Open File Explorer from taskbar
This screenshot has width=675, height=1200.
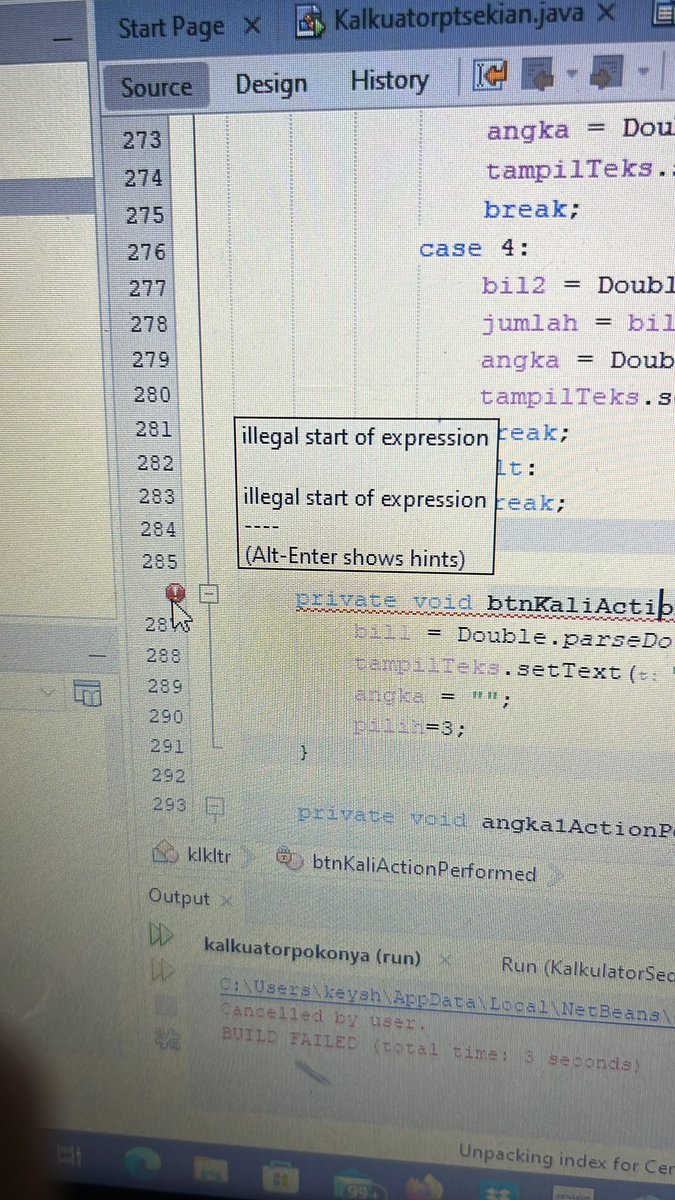(210, 1172)
